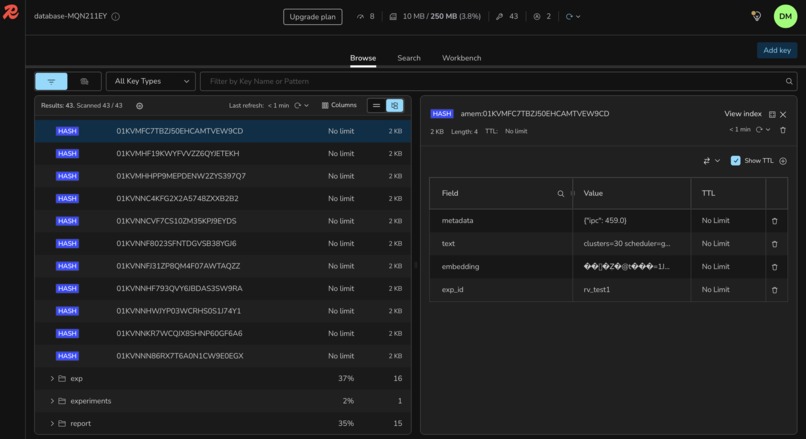Switch key list to tree view
The height and width of the screenshot is (439, 806).
[394, 105]
